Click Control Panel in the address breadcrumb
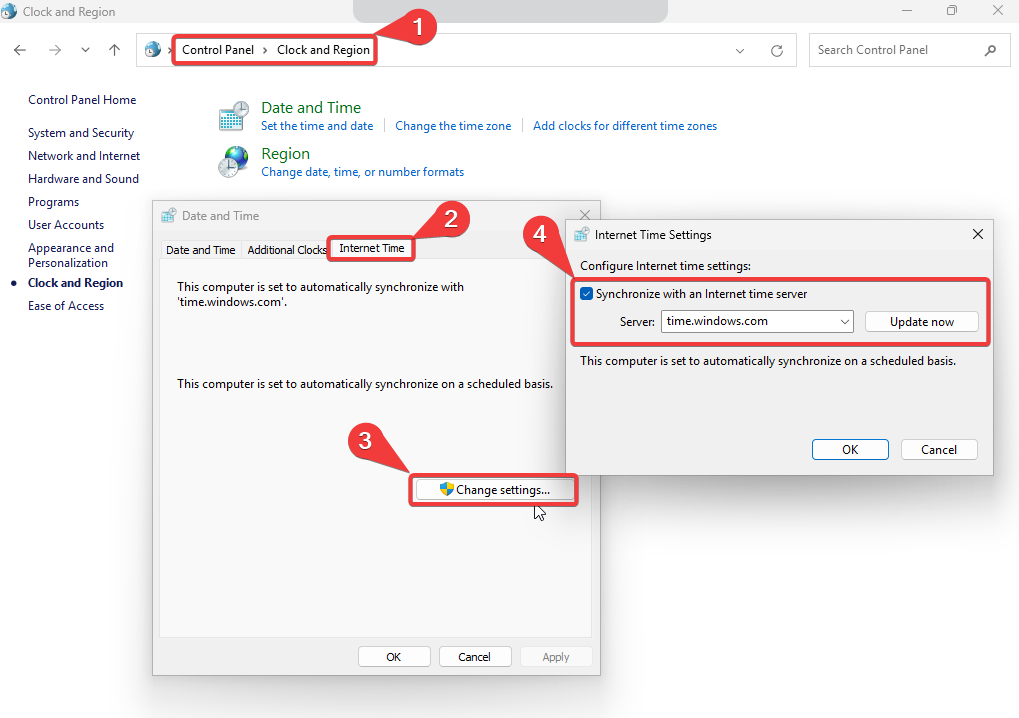The width and height of the screenshot is (1019, 718). point(218,50)
